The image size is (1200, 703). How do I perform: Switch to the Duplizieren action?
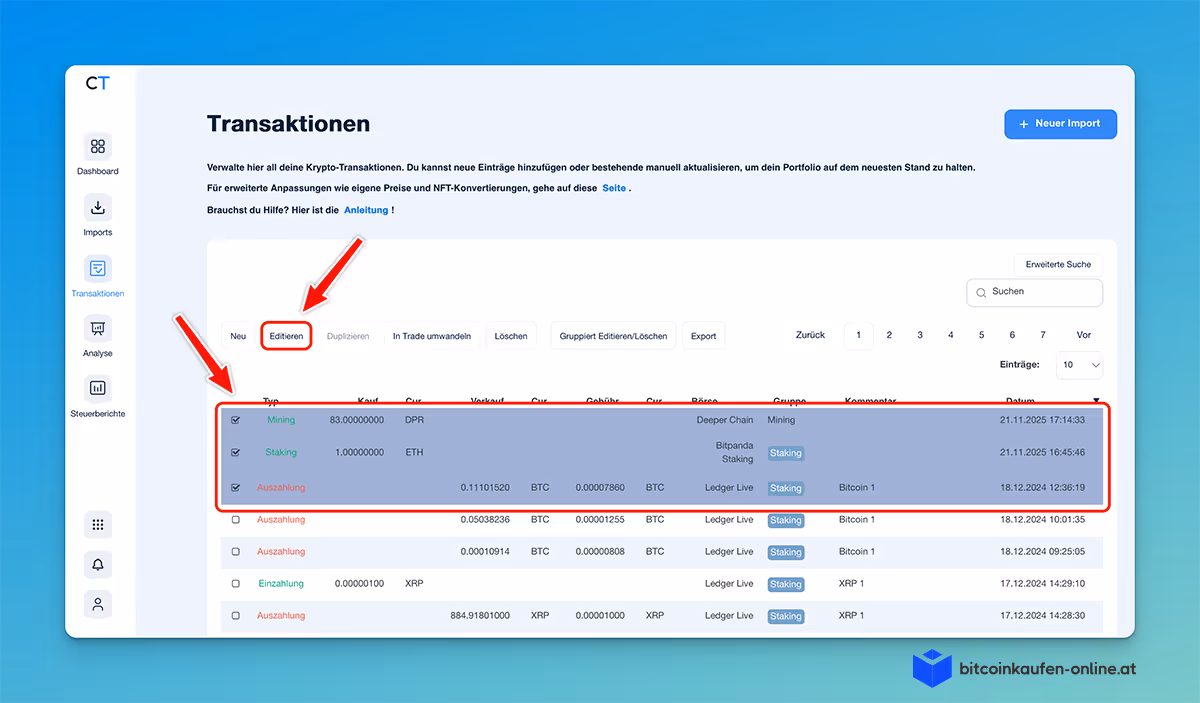348,336
